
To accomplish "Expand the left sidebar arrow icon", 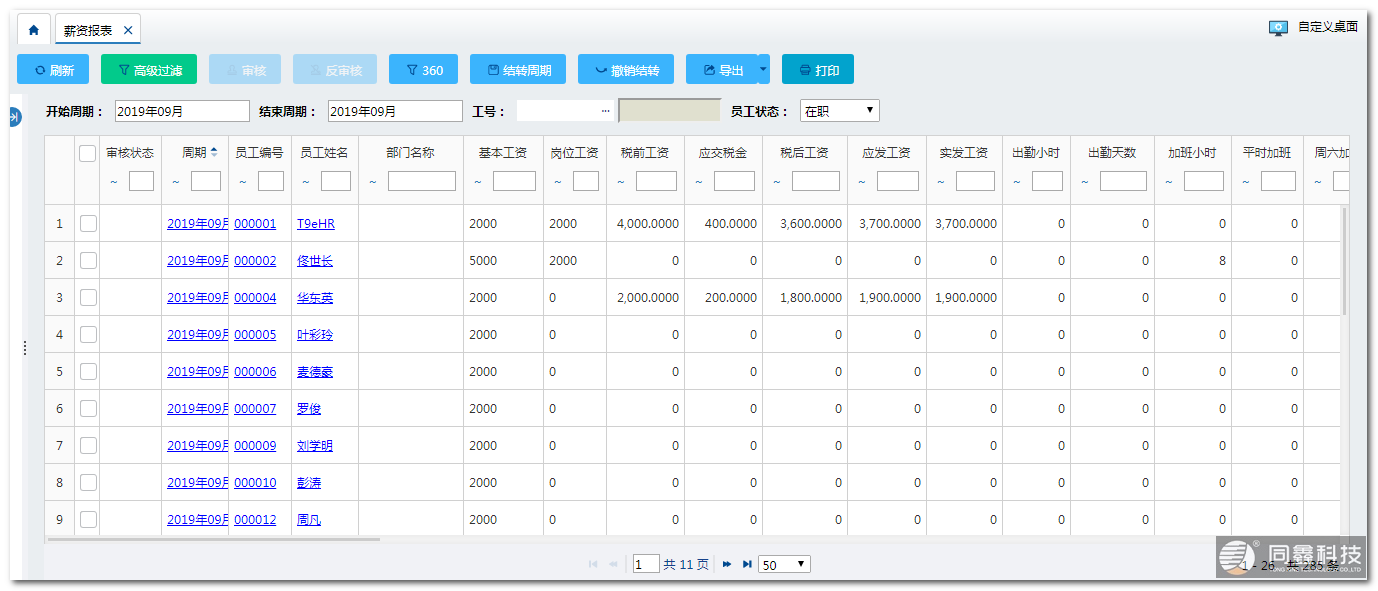I will 14,117.
